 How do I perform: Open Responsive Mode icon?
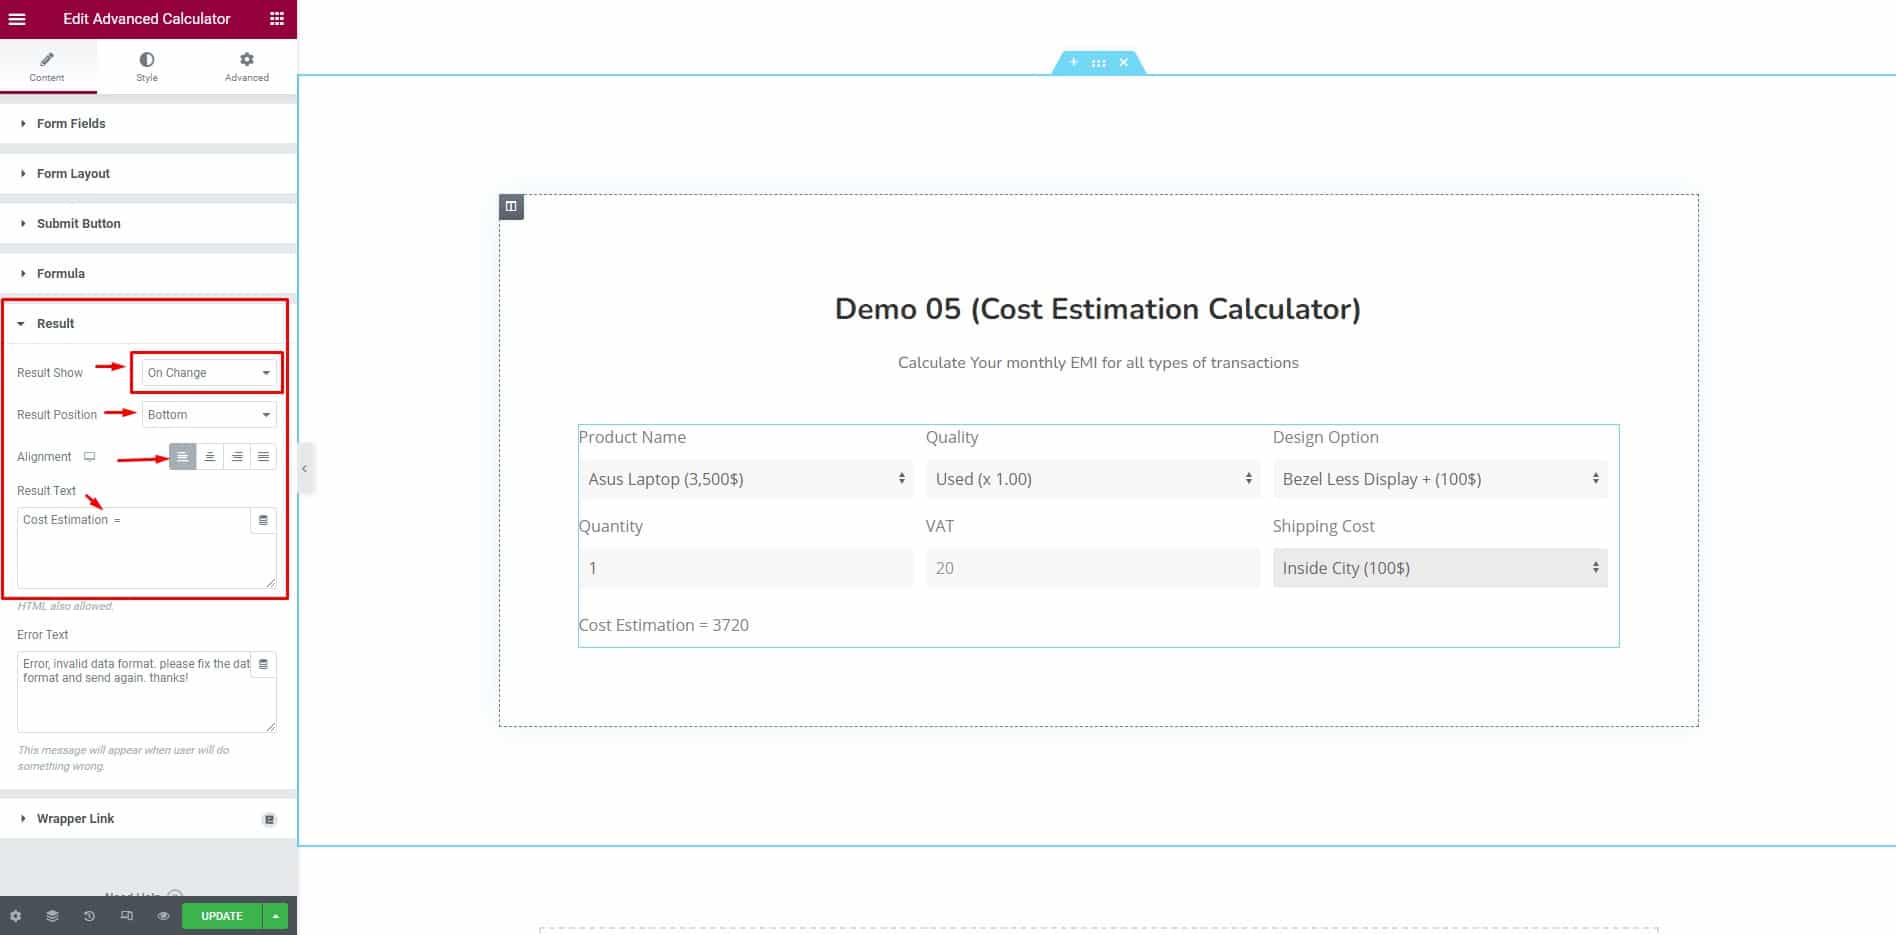126,915
